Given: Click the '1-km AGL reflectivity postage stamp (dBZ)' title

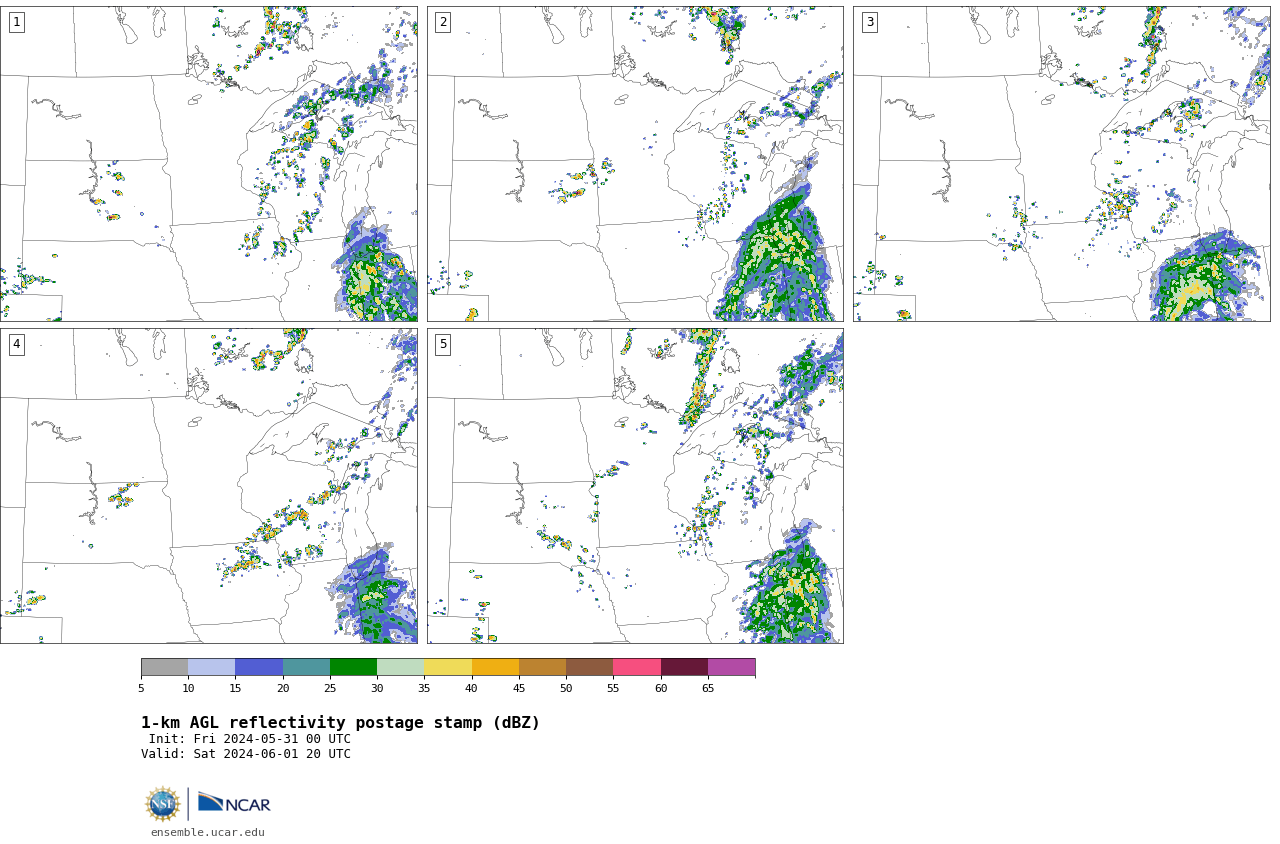Looking at the screenshot, I should [340, 723].
